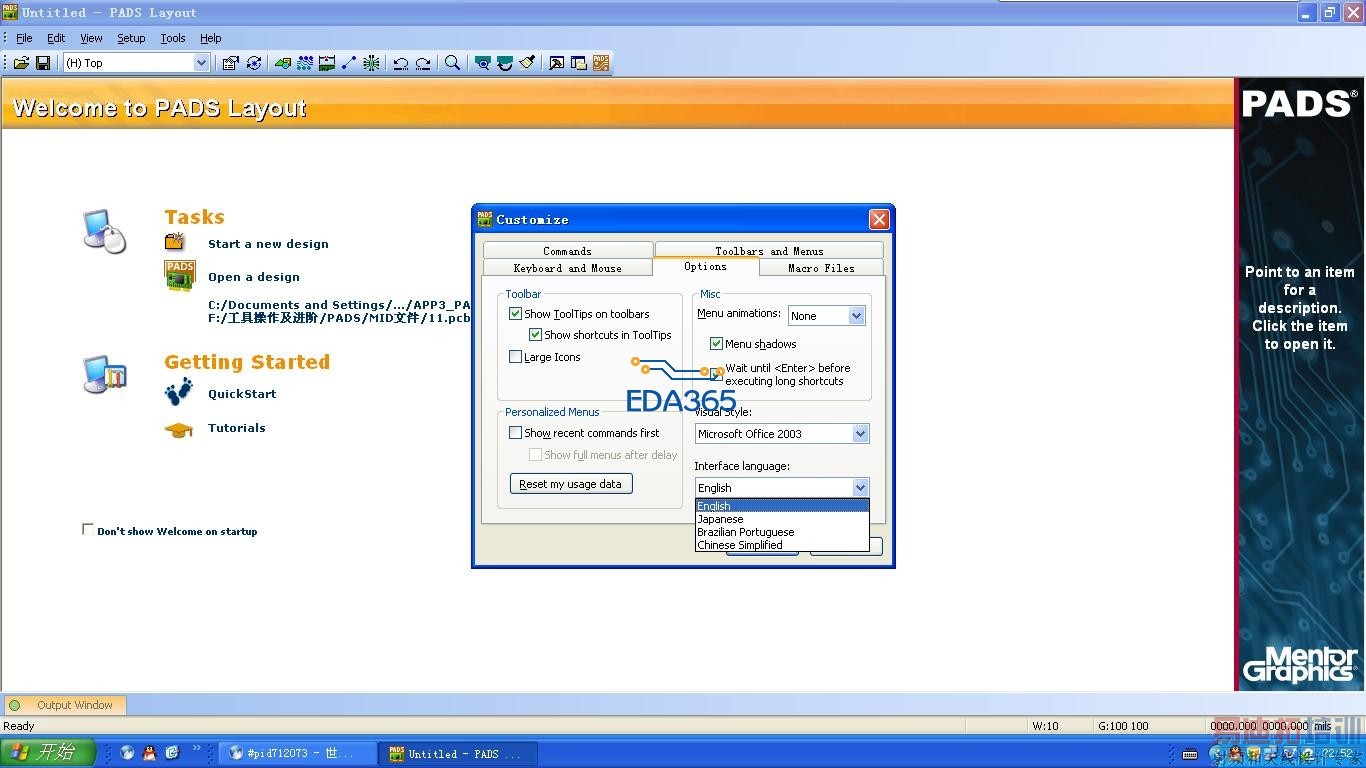This screenshot has height=768, width=1366.
Task: Open the Properties toolbar icon
Action: (230, 63)
